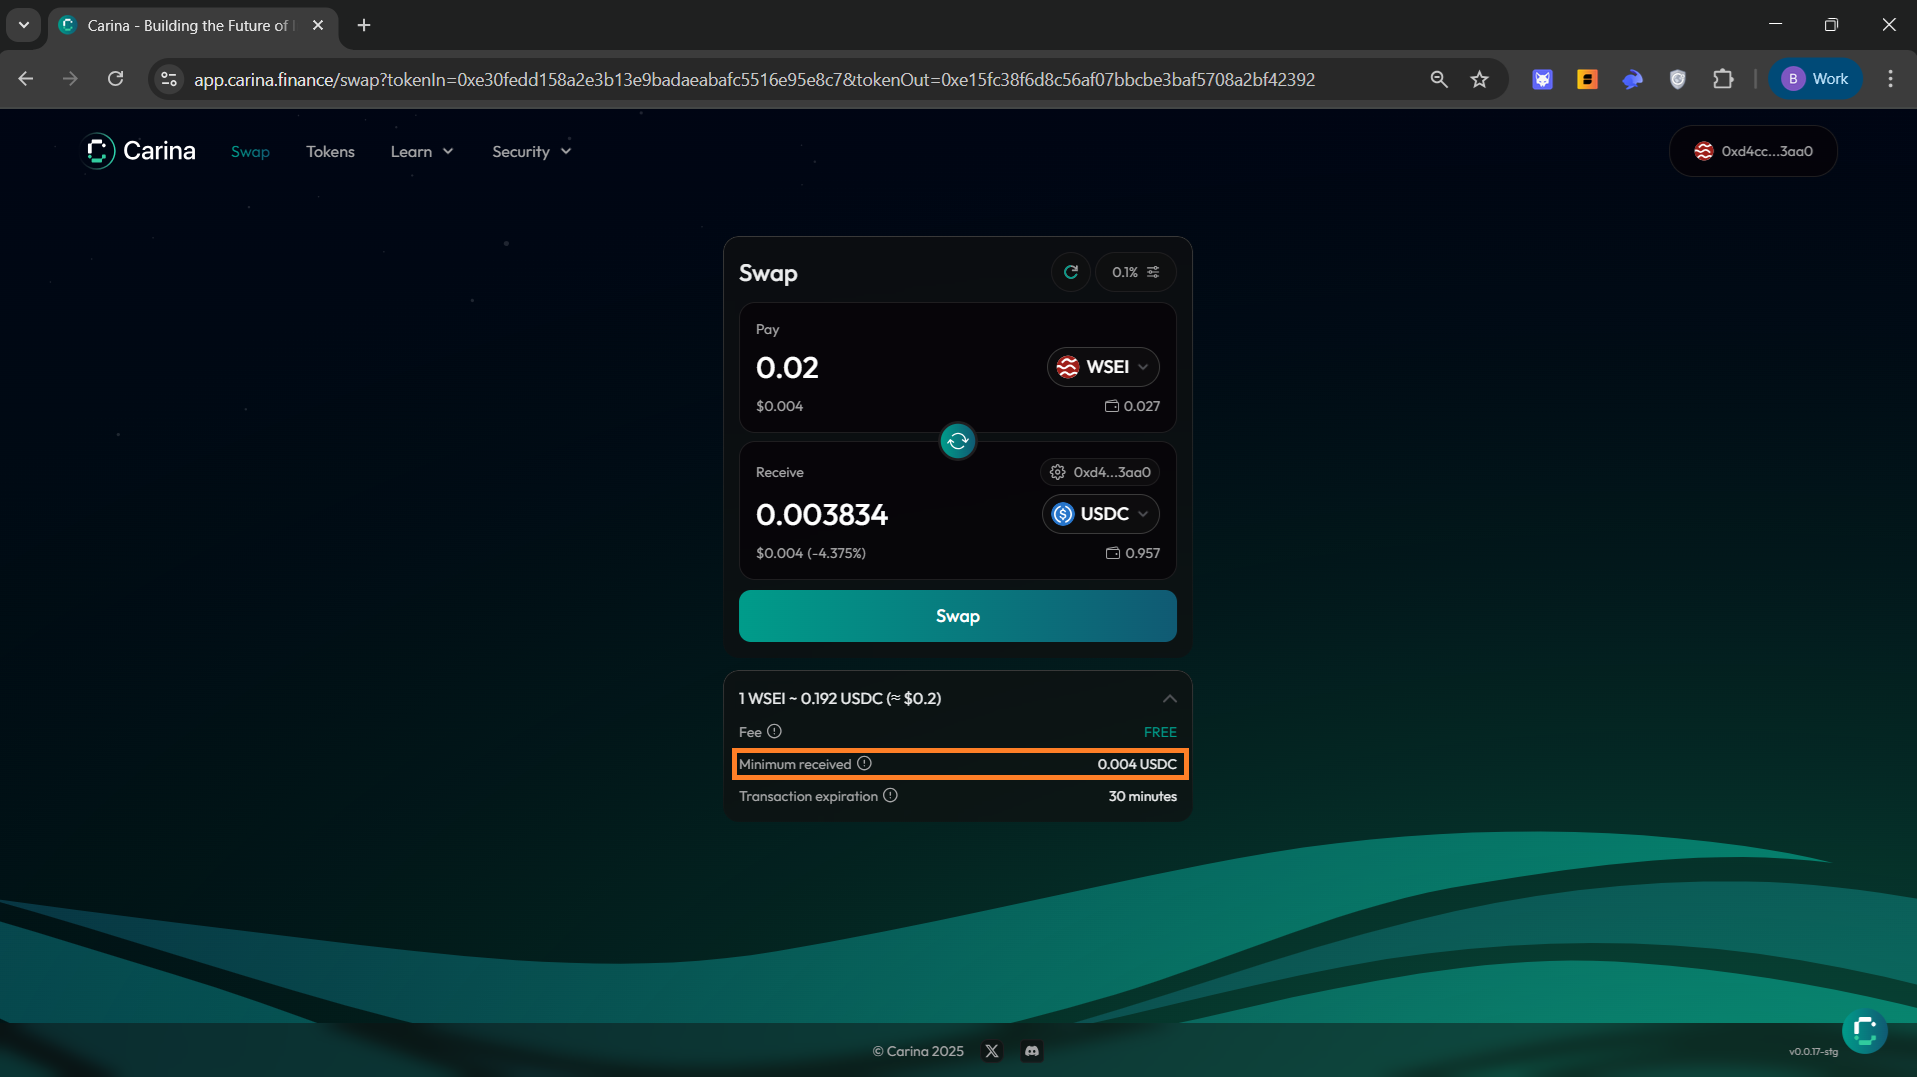Expand the Security menu
1917x1077 pixels.
click(x=531, y=152)
